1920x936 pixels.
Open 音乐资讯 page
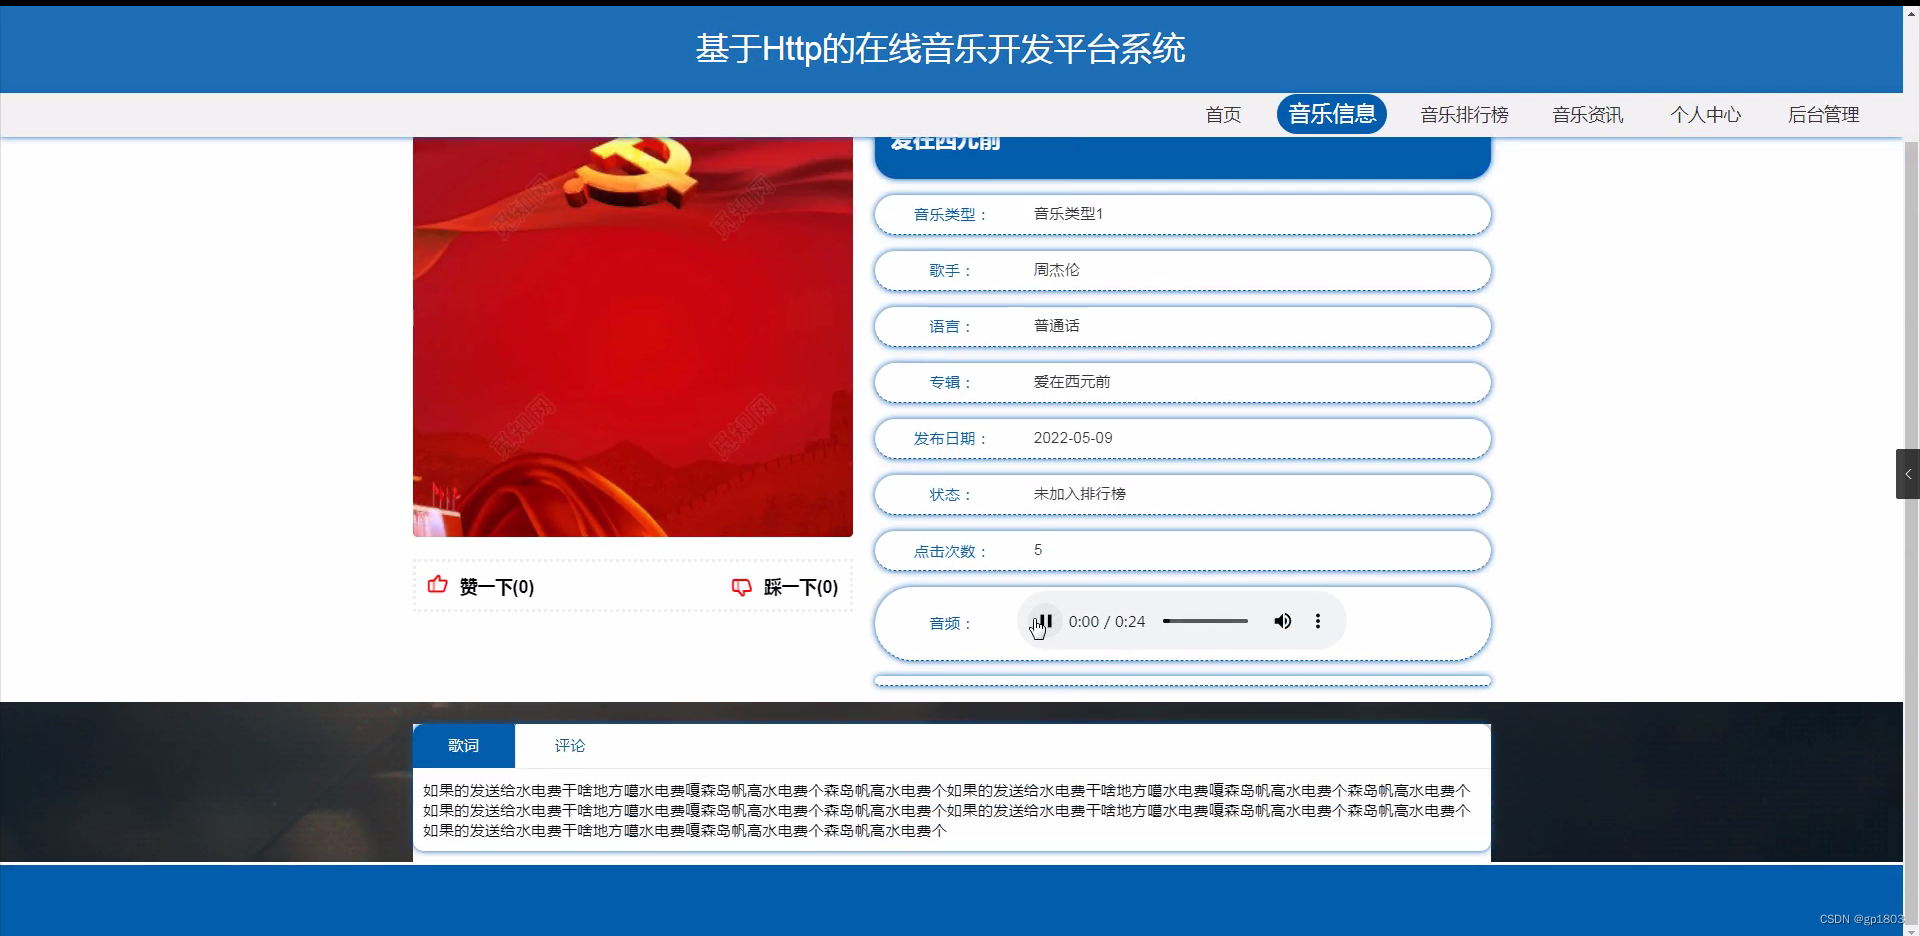1588,115
